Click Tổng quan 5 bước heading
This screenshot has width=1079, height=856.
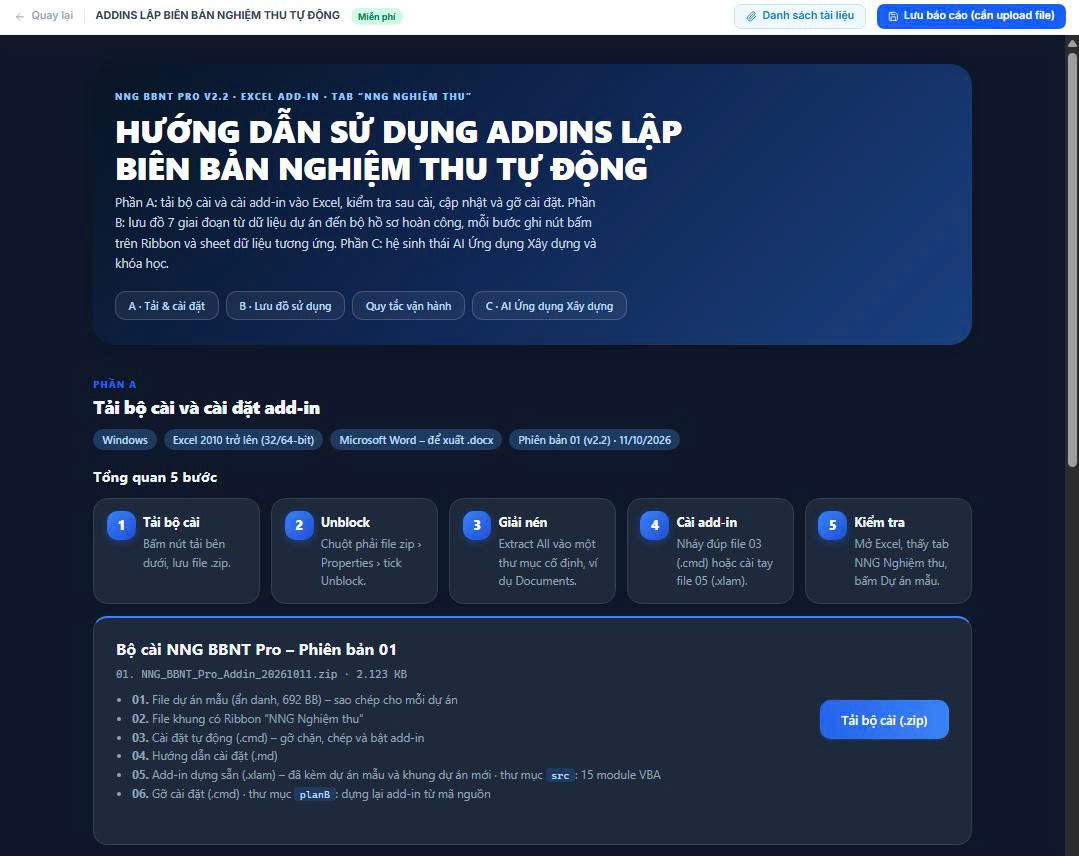point(155,478)
